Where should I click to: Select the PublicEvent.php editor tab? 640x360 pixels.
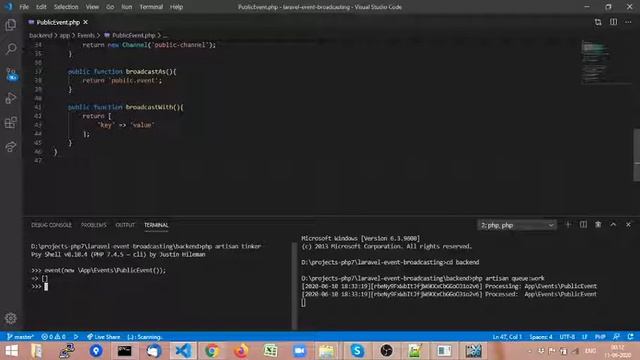pyautogui.click(x=58, y=22)
